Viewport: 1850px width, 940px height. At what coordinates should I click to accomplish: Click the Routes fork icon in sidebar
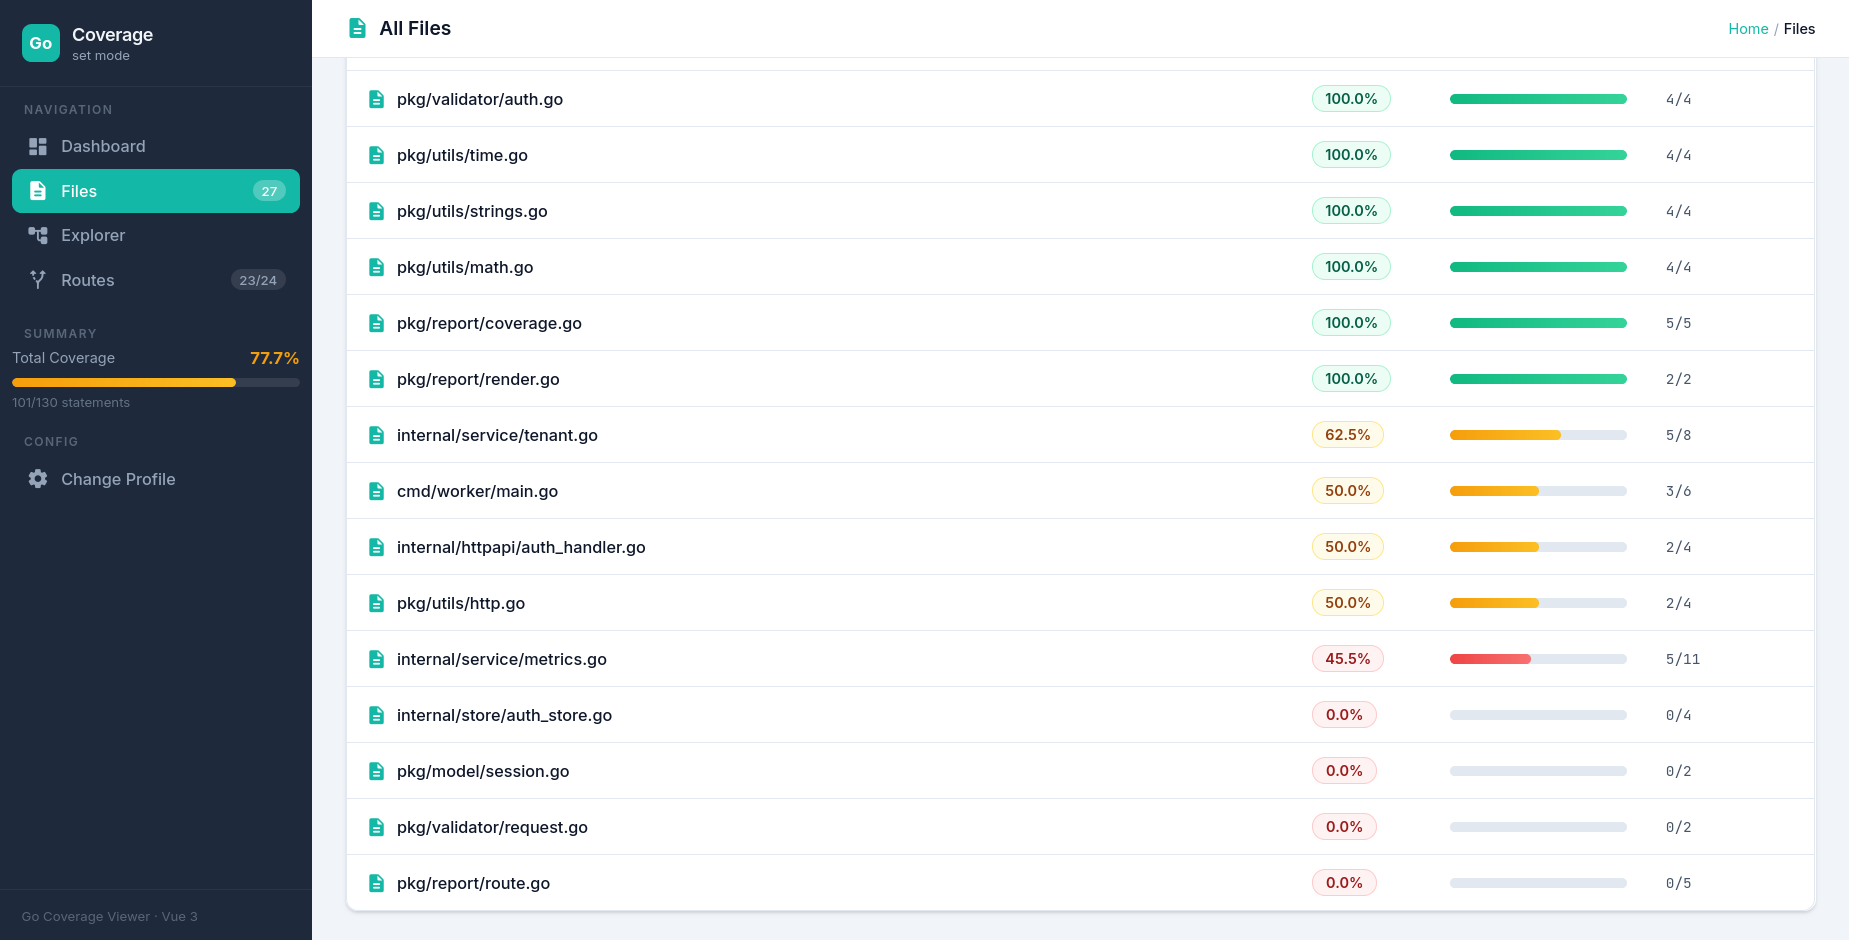coord(38,280)
